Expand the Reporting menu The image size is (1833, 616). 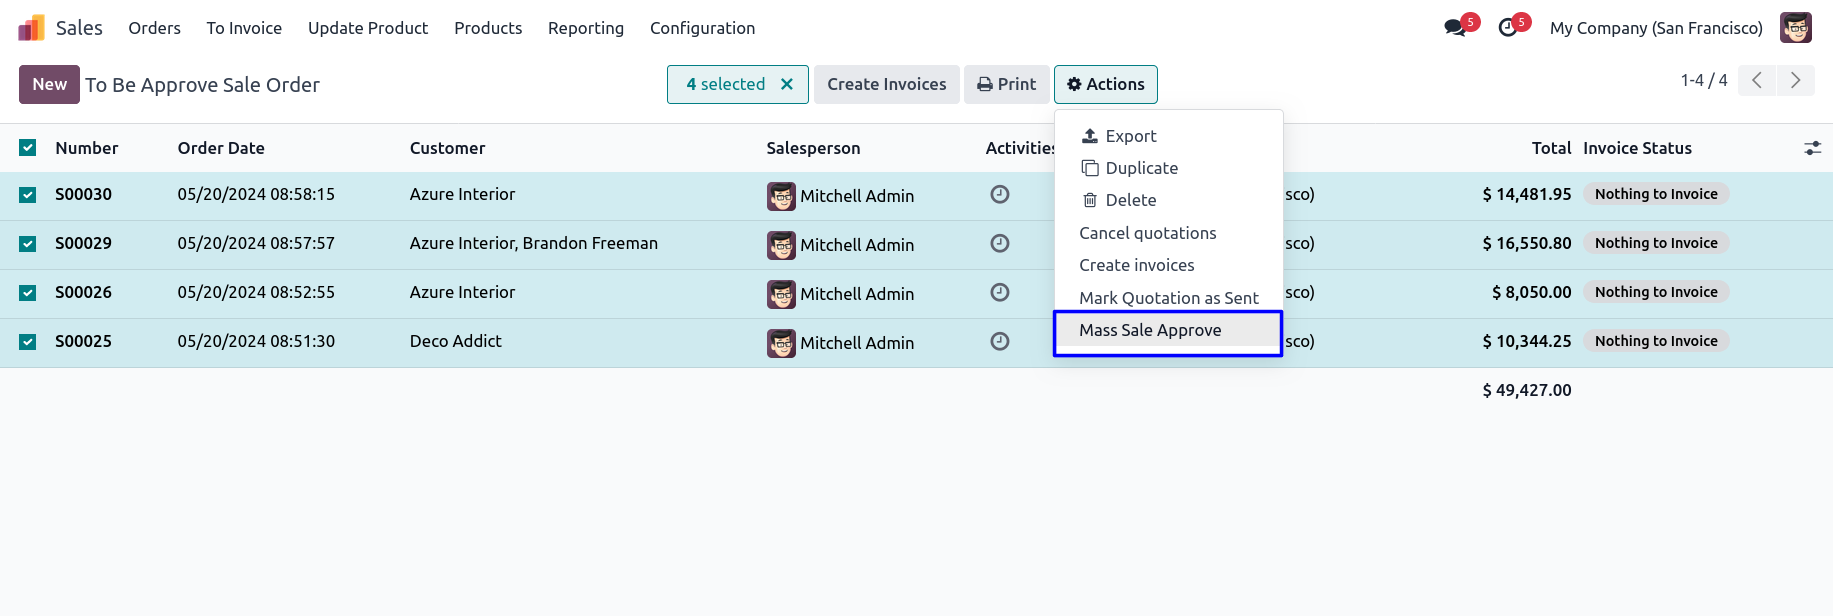coord(585,28)
